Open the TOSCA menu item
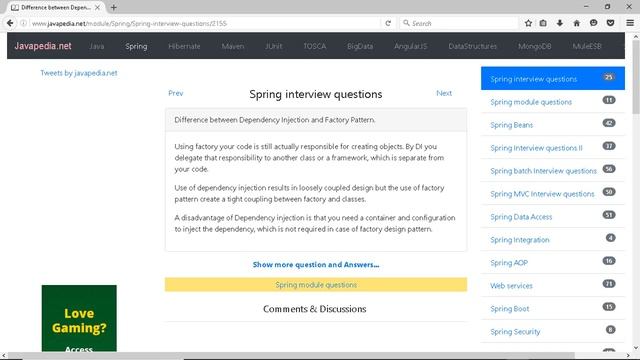The image size is (640, 360). [315, 46]
